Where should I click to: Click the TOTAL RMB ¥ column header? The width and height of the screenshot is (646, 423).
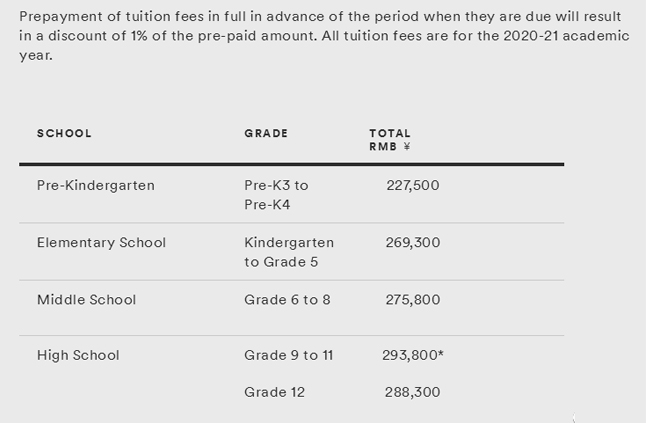390,140
